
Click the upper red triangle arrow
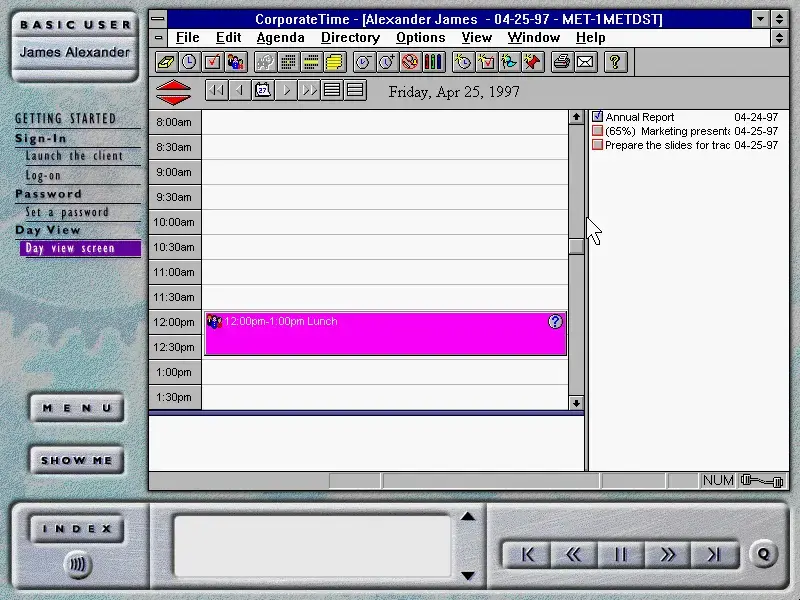[173, 86]
